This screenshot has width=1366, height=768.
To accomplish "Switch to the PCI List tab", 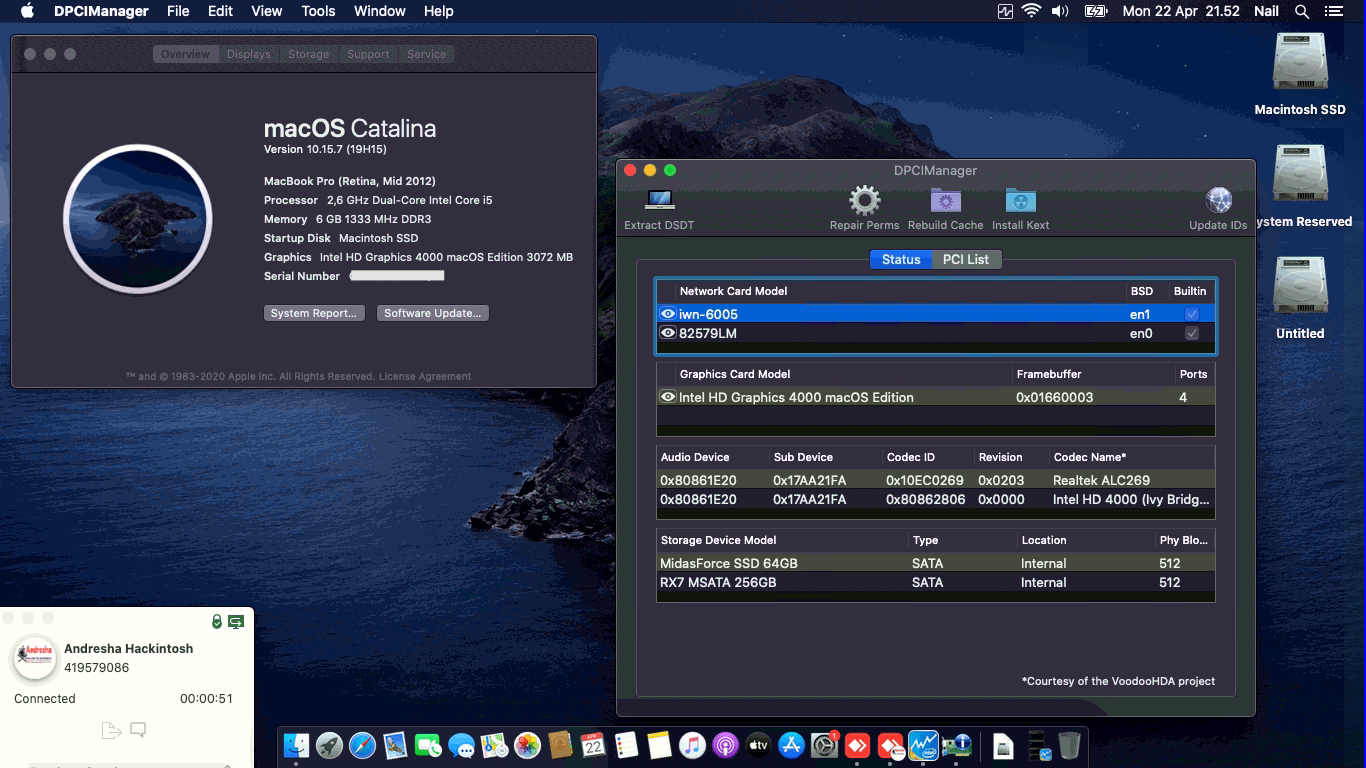I will tap(965, 259).
